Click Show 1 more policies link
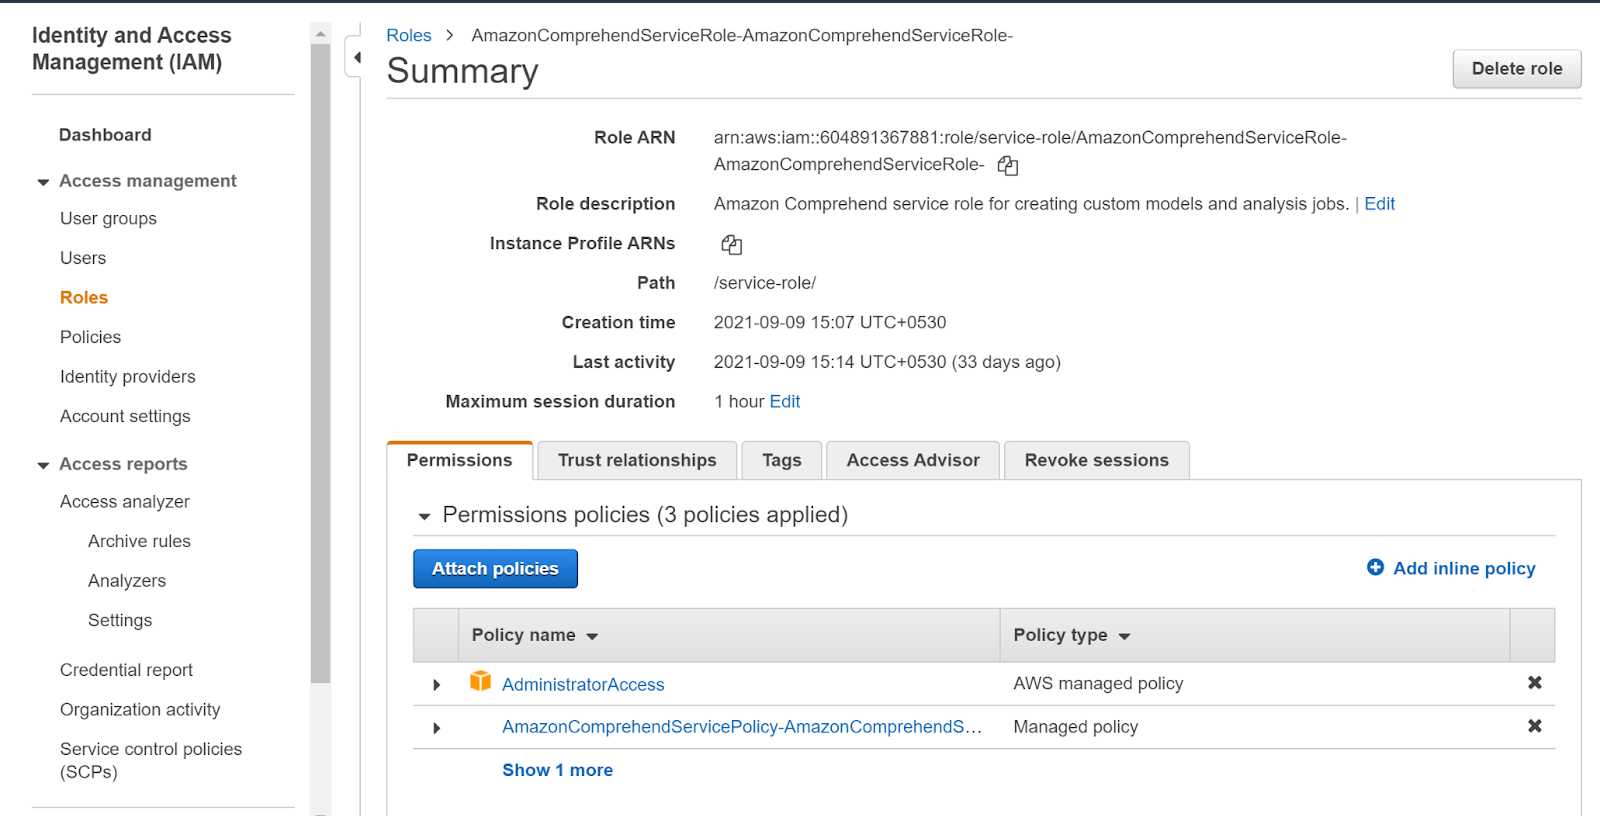 (x=557, y=770)
